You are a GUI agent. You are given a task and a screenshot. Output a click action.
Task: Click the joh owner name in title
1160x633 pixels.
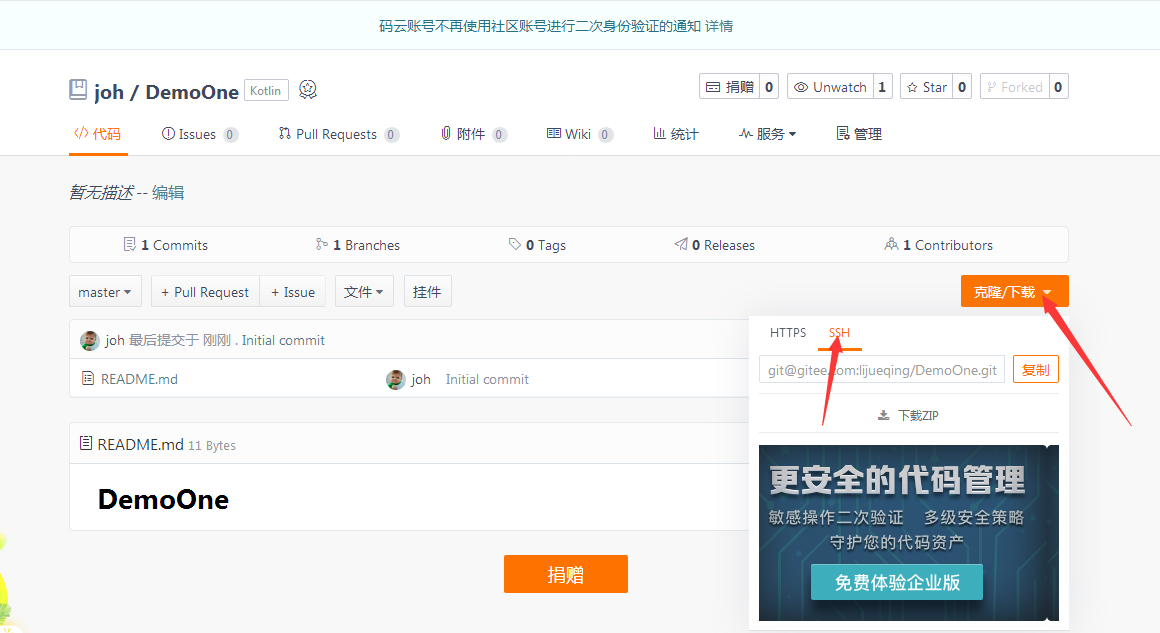(109, 92)
